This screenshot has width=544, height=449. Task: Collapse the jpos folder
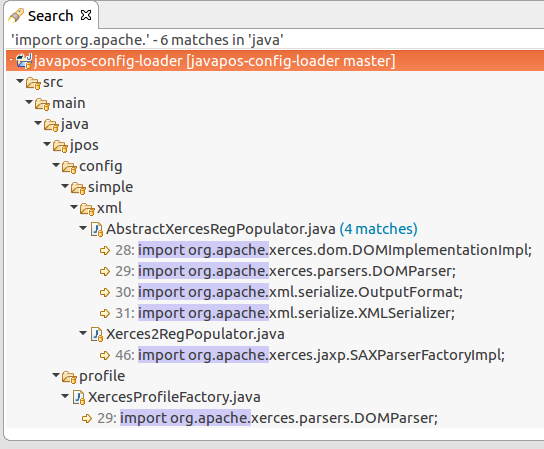47,144
